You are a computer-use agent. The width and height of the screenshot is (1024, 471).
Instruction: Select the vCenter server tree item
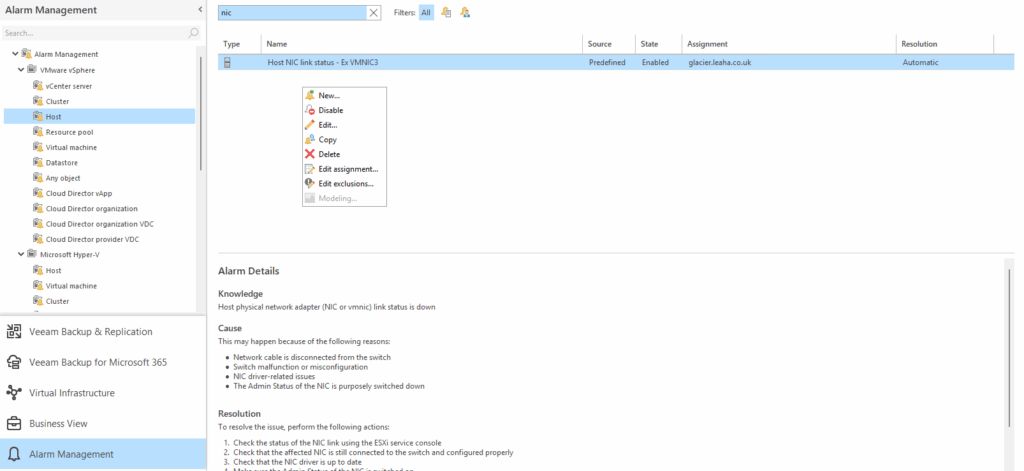(x=69, y=86)
